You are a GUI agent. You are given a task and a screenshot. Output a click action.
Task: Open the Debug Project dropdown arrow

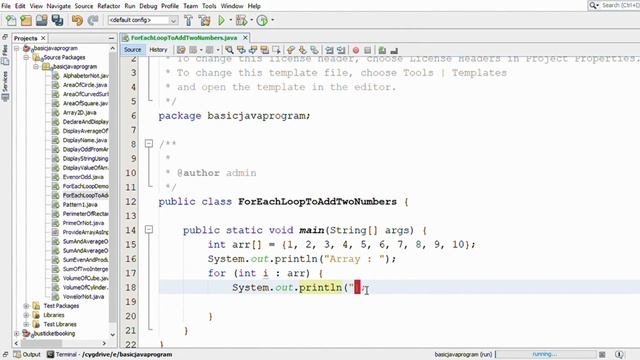pyautogui.click(x=251, y=20)
